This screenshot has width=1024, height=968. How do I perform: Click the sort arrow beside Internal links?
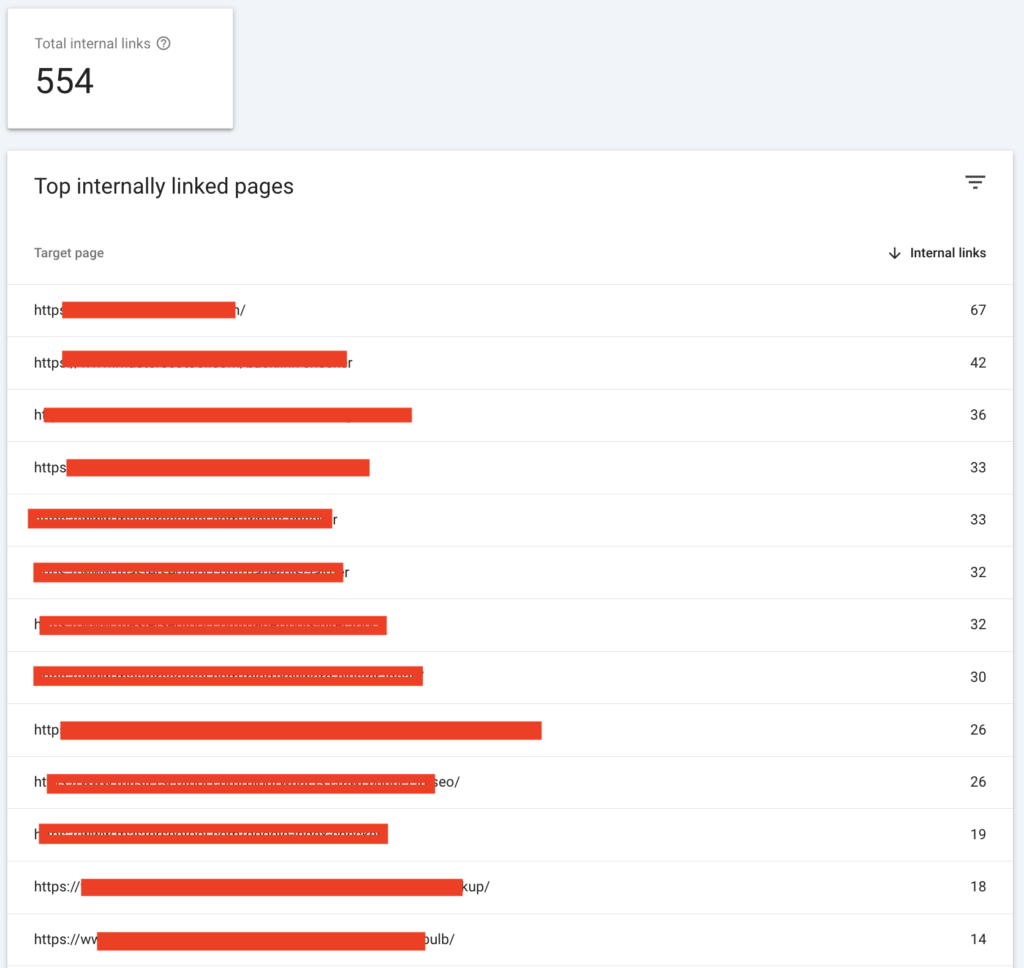pos(893,253)
